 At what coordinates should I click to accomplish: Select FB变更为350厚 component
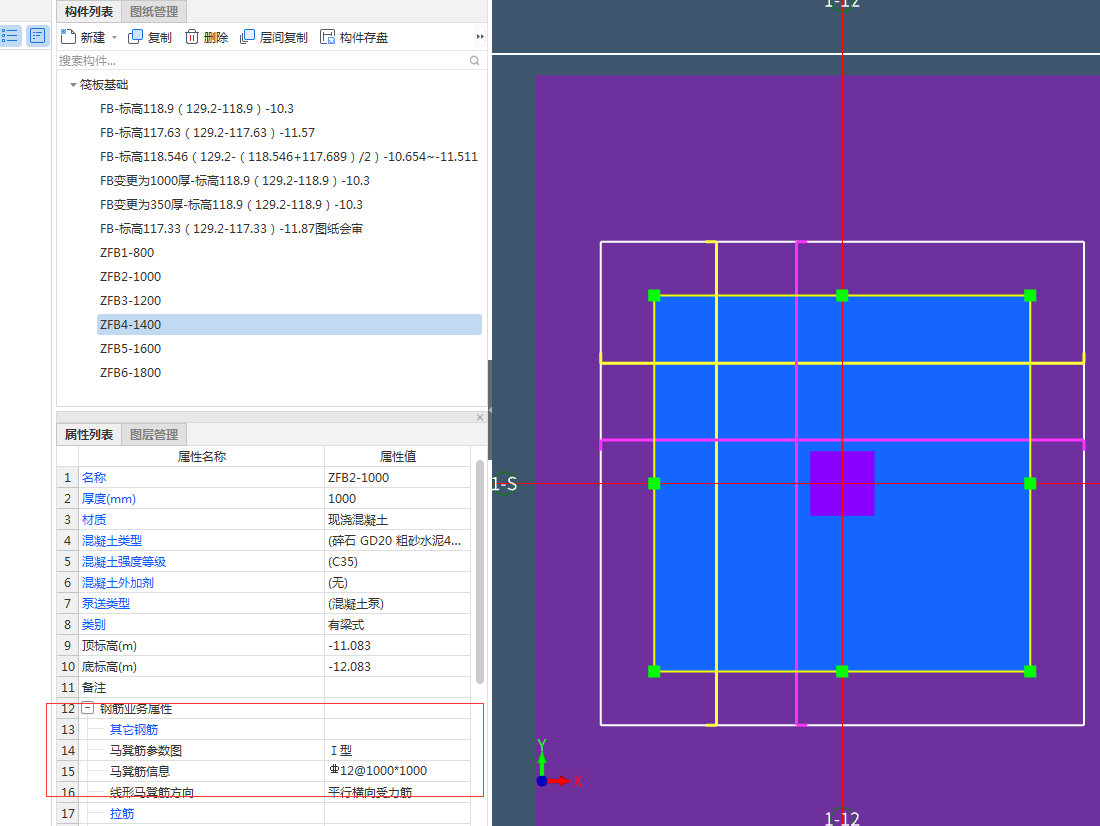coord(231,204)
